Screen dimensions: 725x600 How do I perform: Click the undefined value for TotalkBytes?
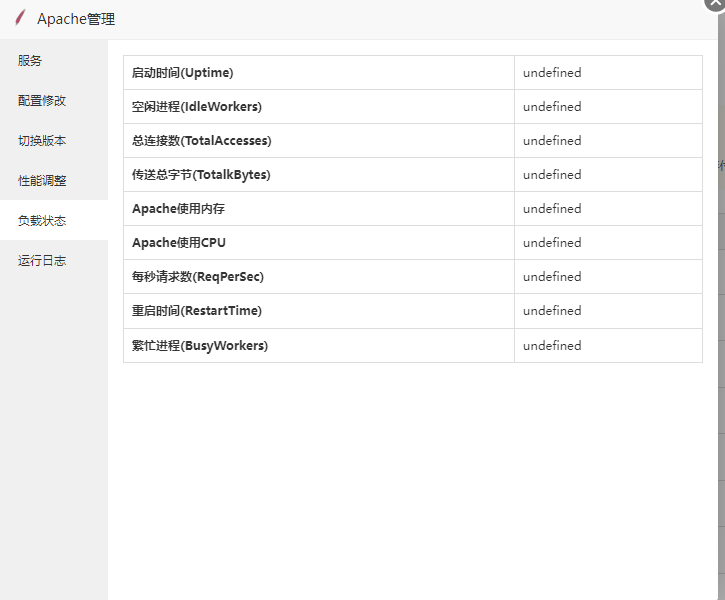point(552,175)
